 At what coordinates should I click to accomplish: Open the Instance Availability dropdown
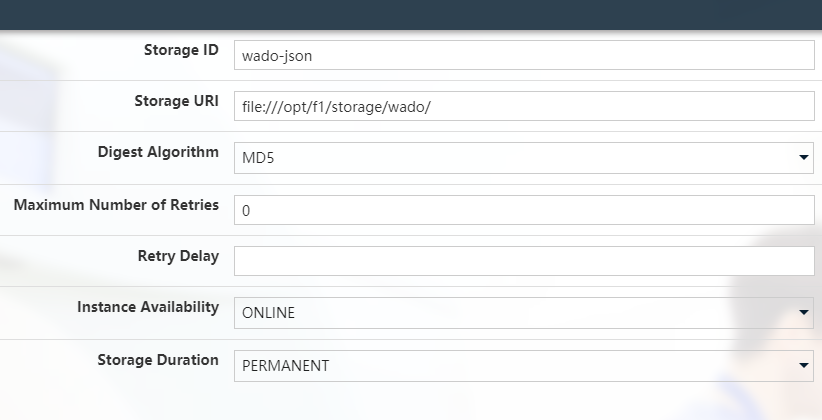524,313
